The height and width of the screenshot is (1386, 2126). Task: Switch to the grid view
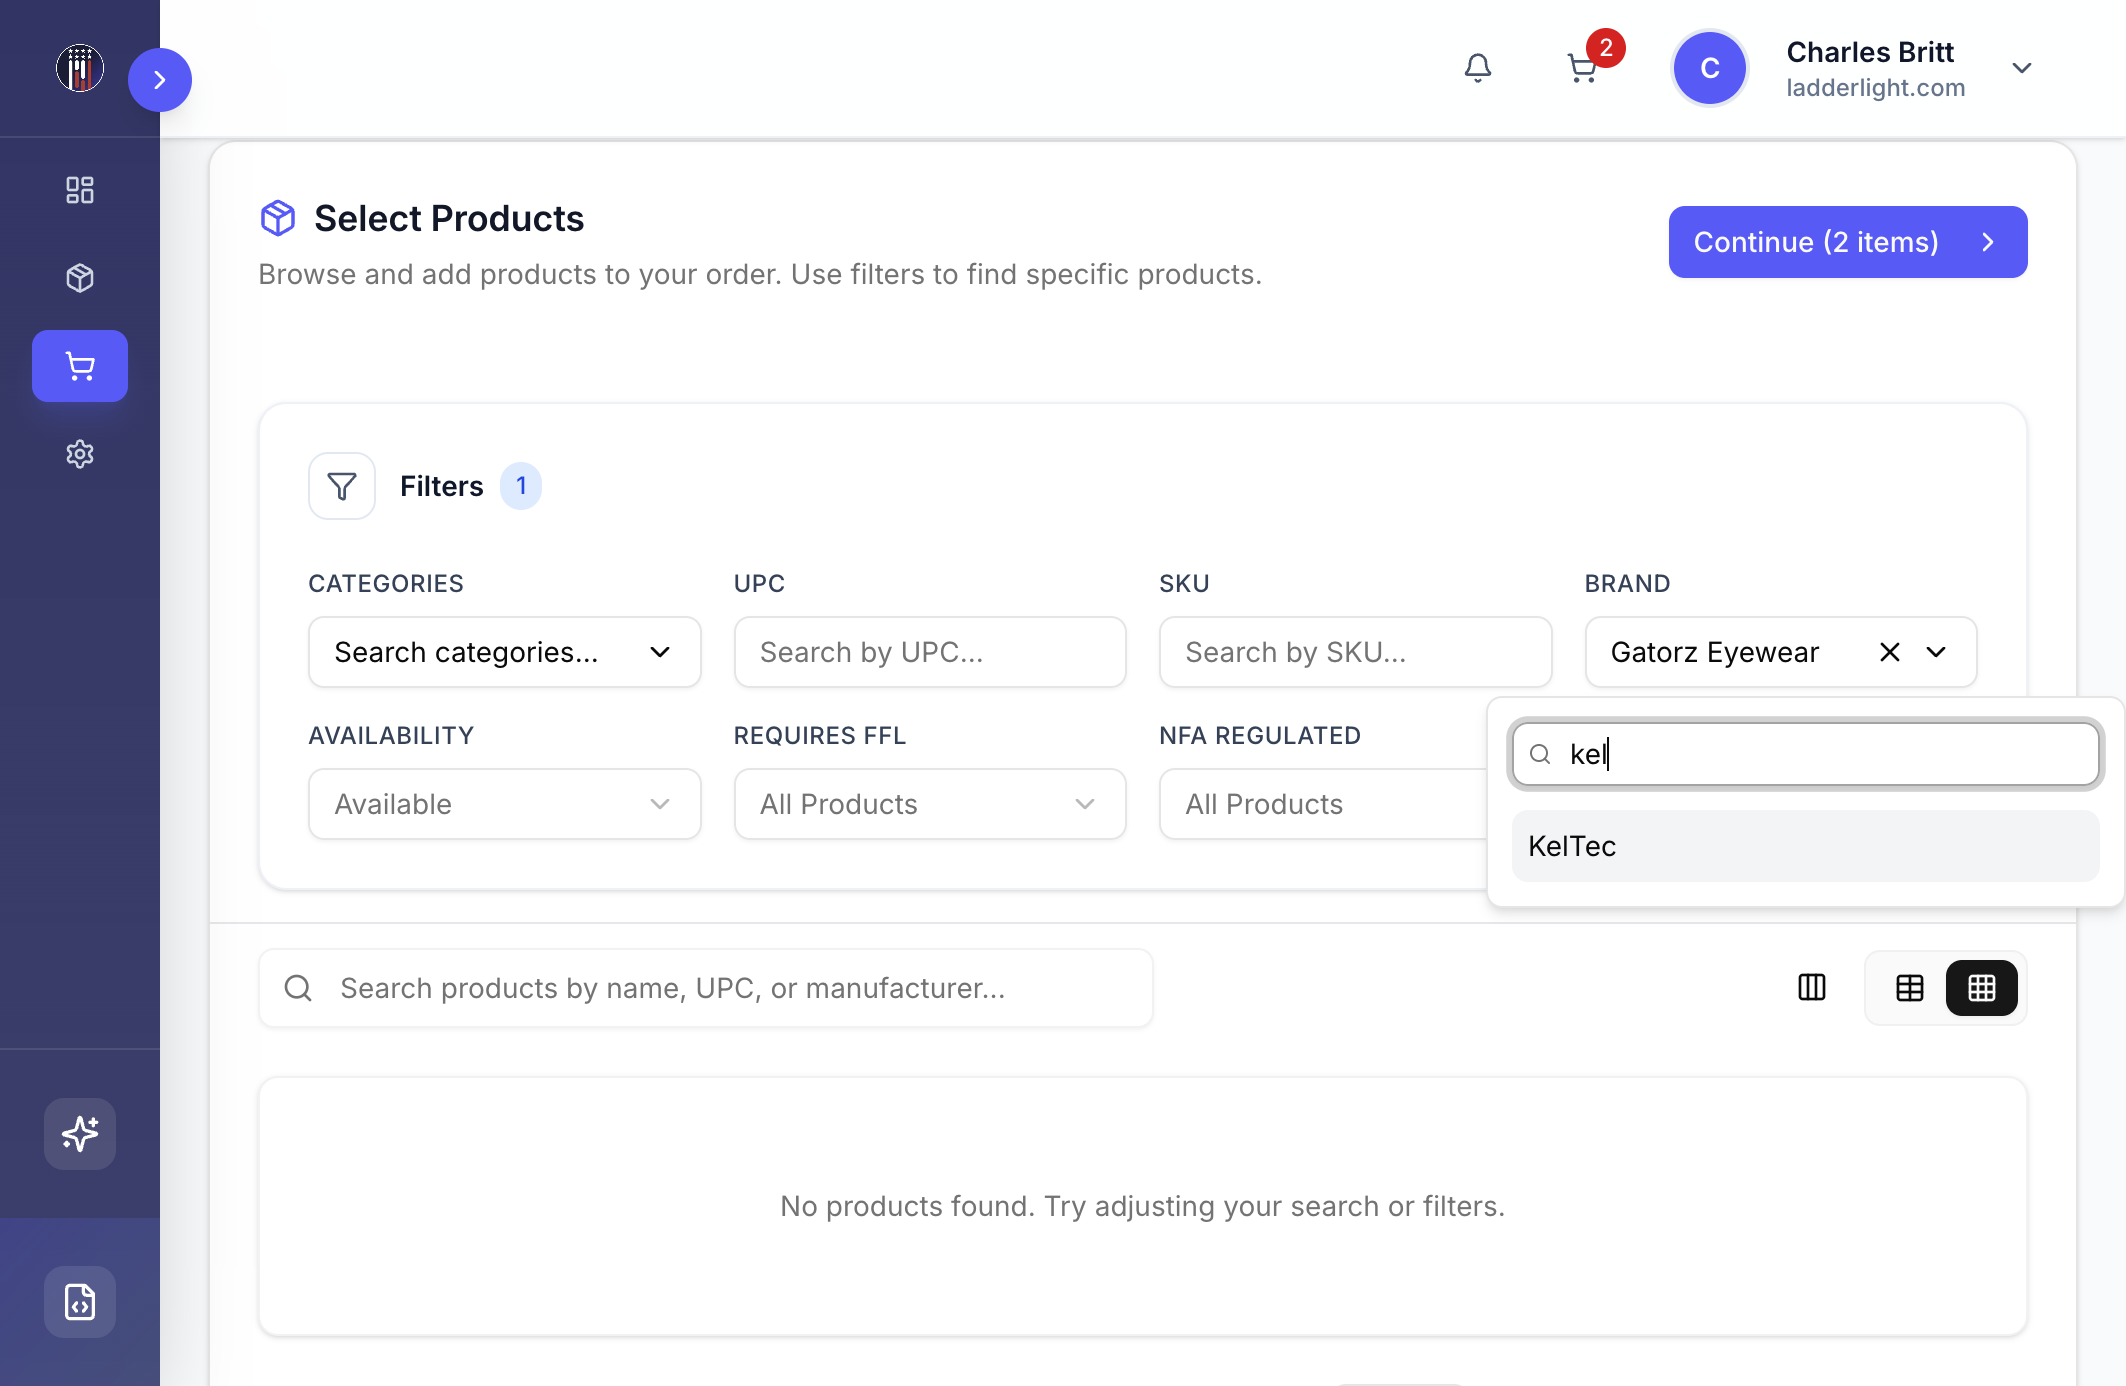(x=1982, y=988)
